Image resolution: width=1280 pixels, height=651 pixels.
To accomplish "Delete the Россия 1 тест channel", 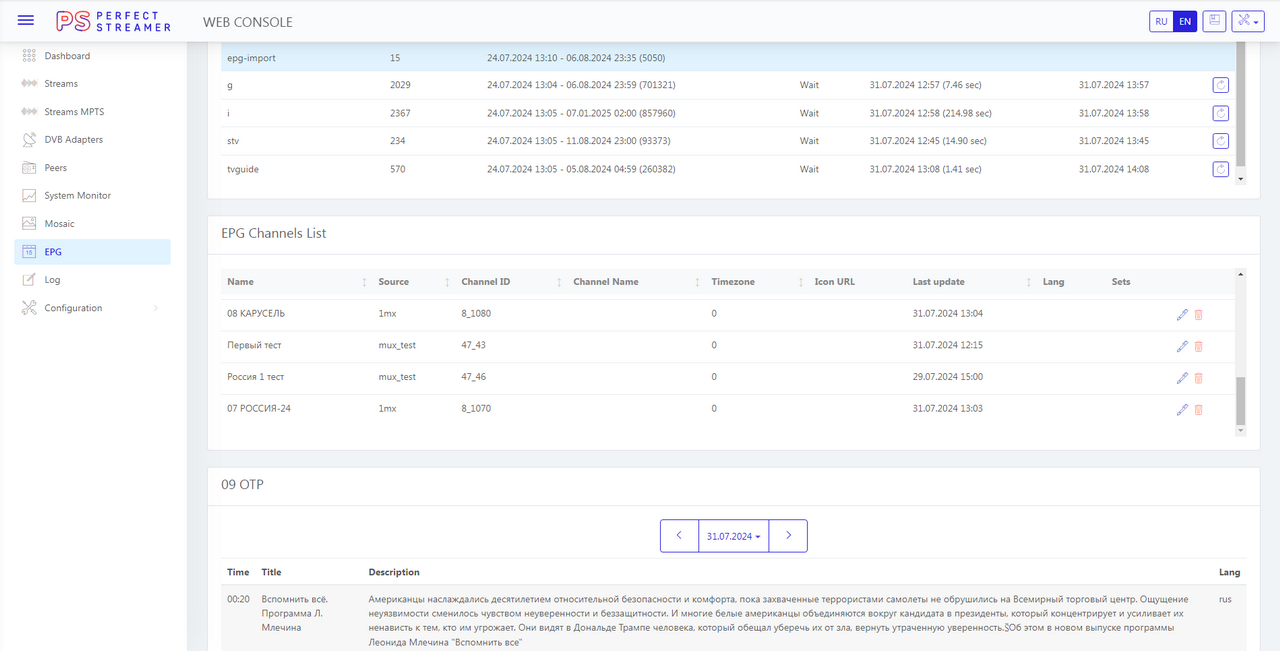I will (x=1199, y=378).
